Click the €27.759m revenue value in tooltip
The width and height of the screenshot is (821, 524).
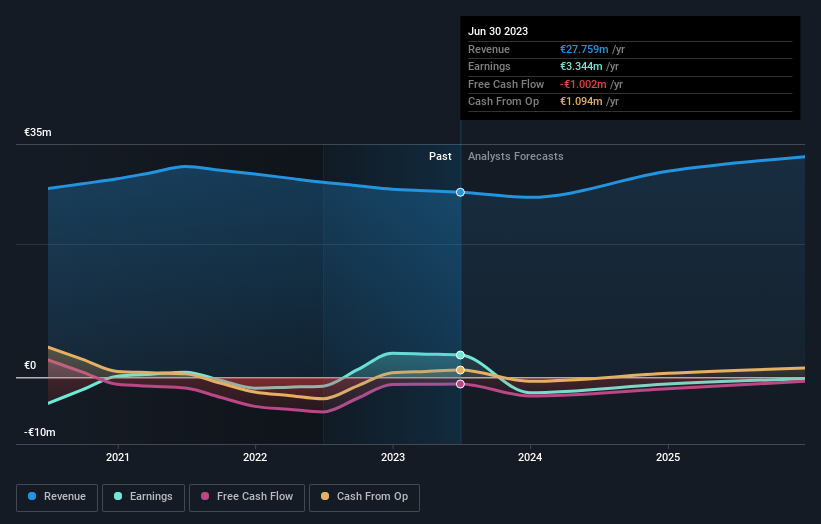[x=584, y=49]
